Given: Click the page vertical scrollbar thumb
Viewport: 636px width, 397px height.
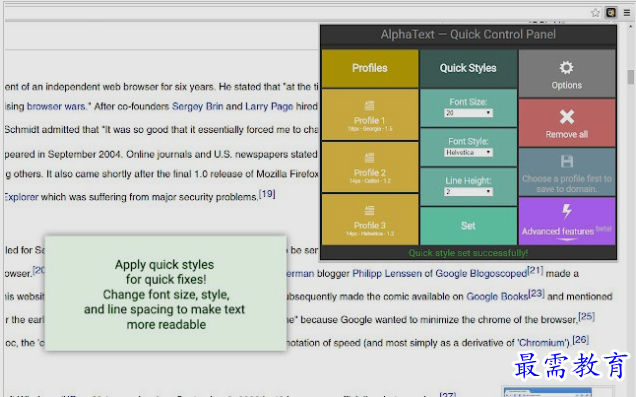Looking at the screenshot, I should (630, 77).
